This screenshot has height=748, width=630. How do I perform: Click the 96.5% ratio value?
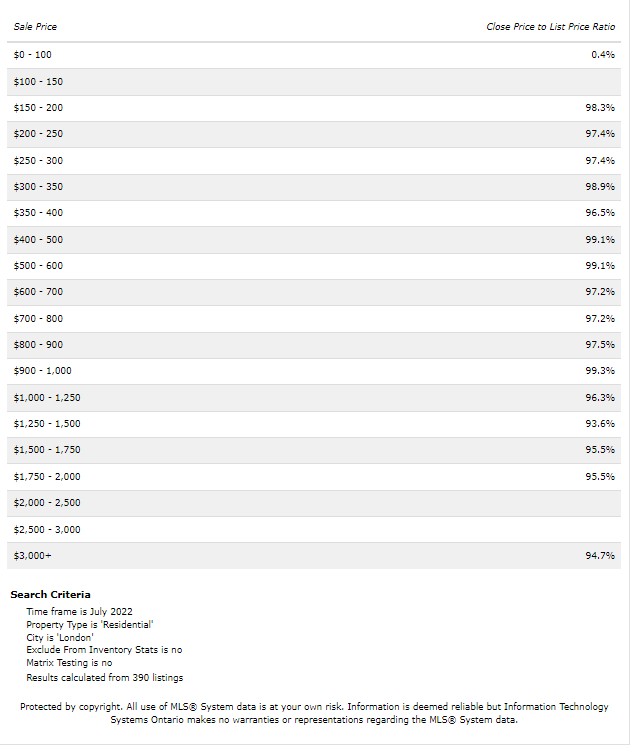tap(601, 213)
